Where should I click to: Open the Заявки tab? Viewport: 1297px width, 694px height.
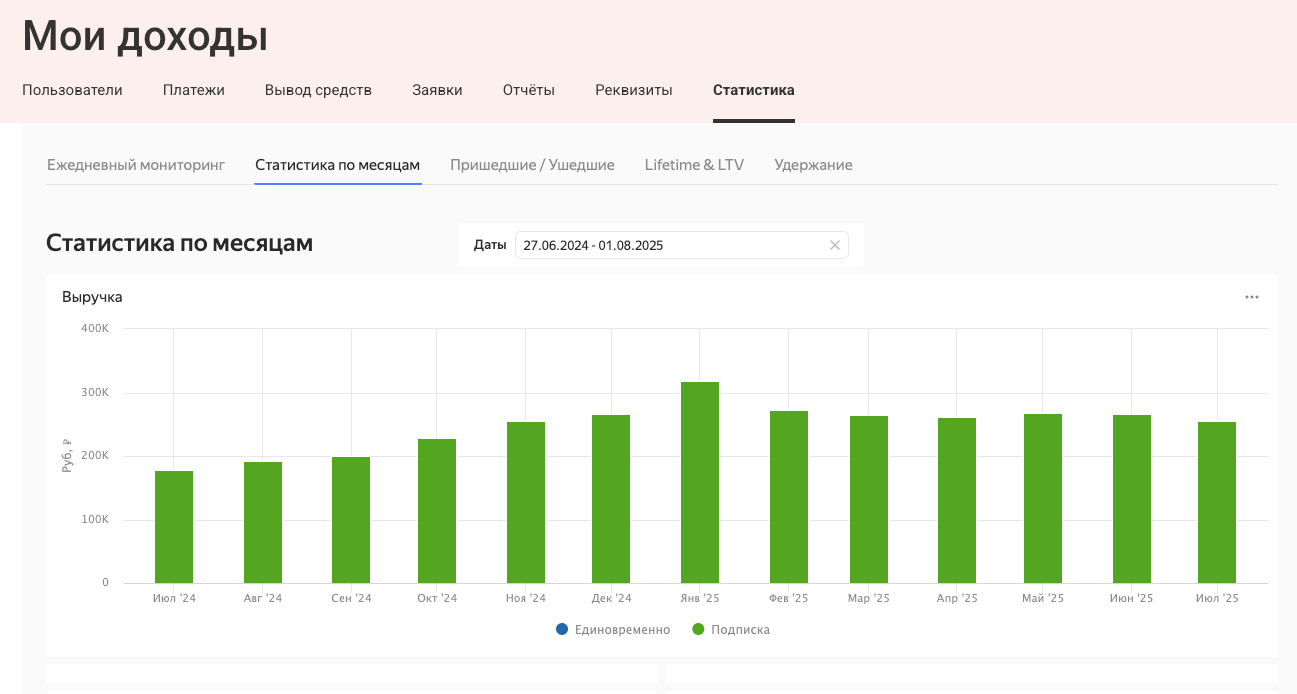[437, 90]
